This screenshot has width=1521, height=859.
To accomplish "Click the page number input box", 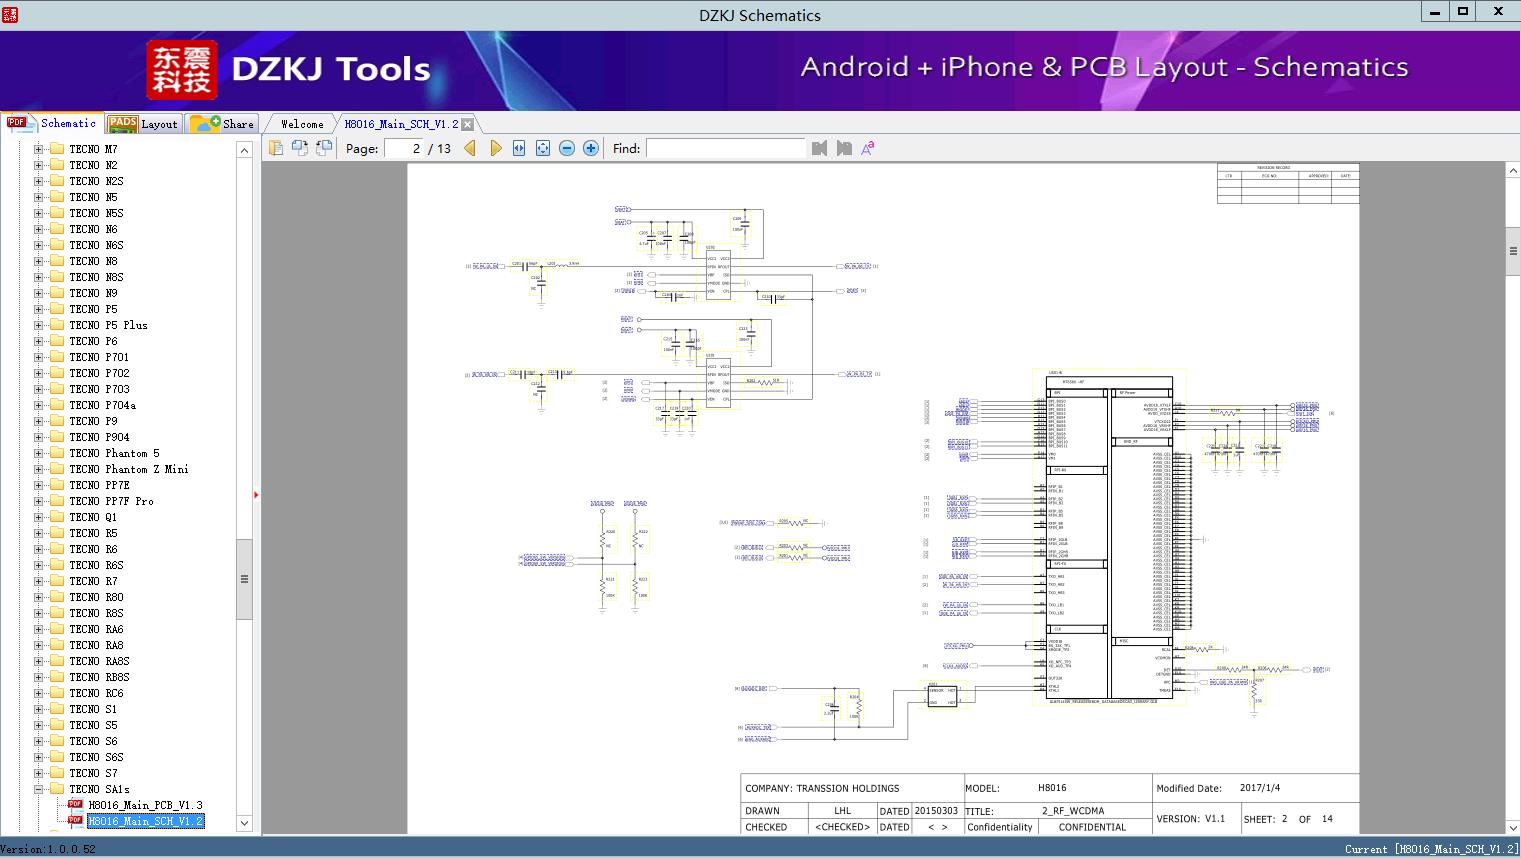I will [x=404, y=148].
